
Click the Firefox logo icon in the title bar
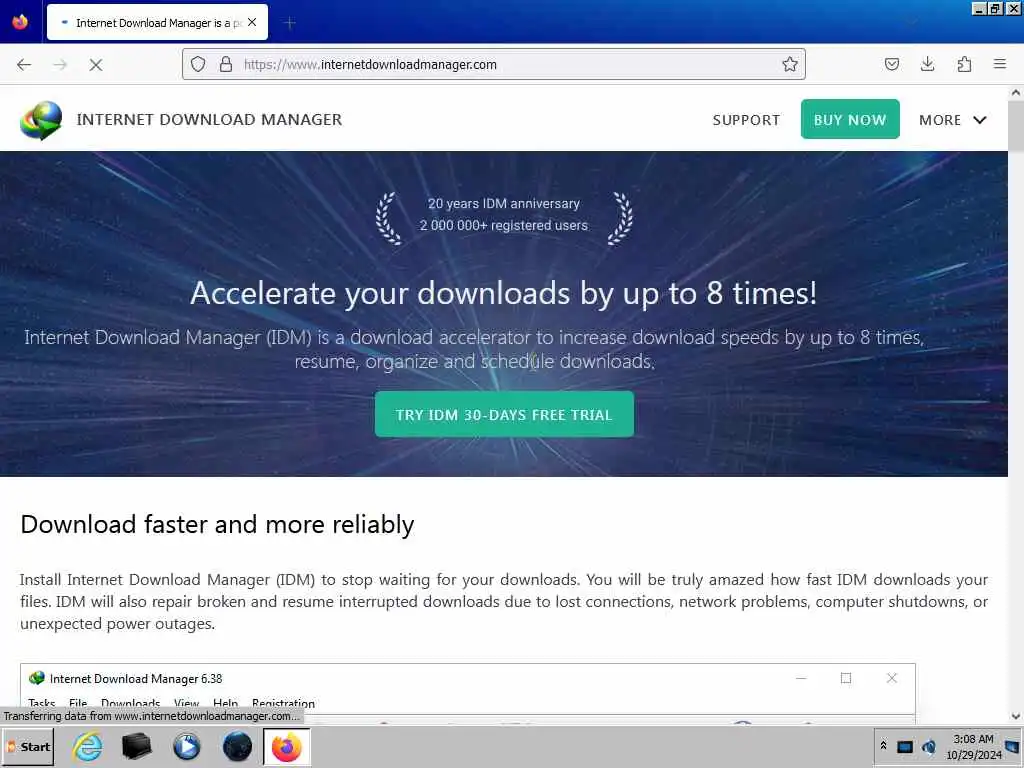(x=20, y=22)
